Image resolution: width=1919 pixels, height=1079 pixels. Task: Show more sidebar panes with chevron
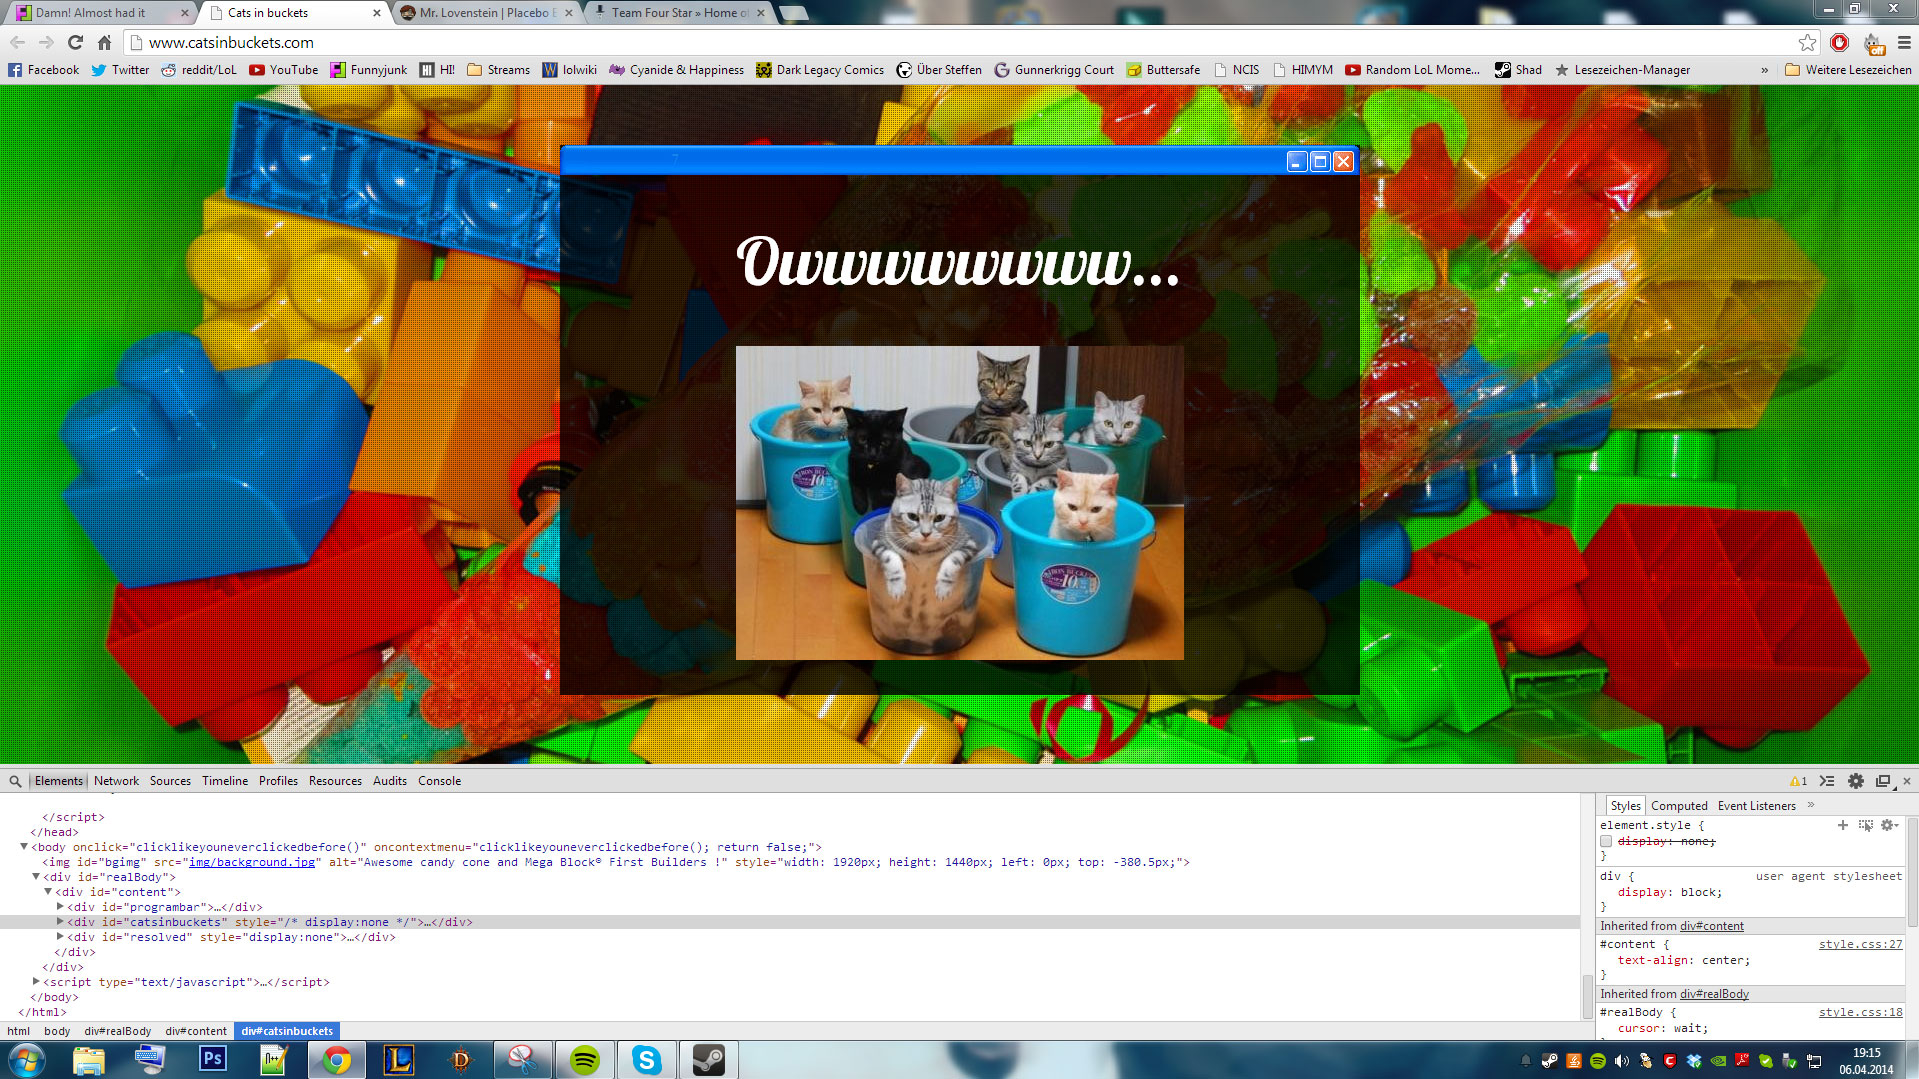pyautogui.click(x=1811, y=805)
